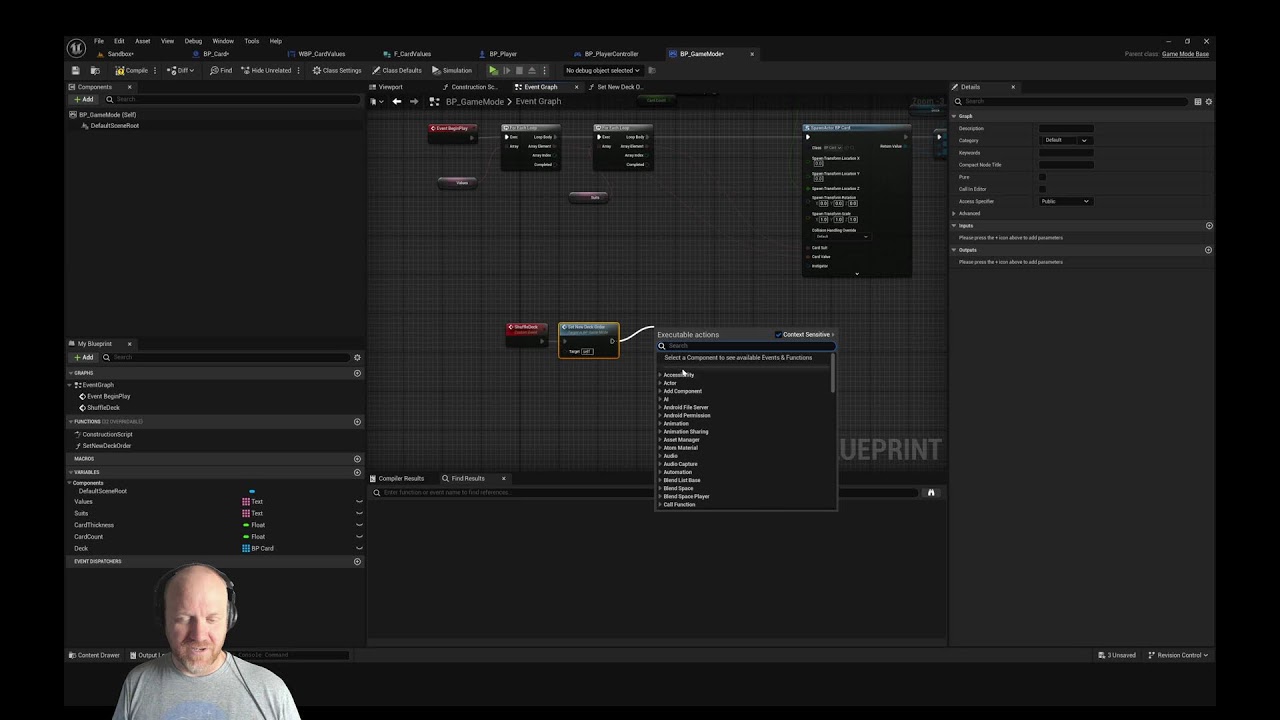This screenshot has height=720, width=1280.
Task: Click the Executable actions search field
Action: [x=746, y=346]
